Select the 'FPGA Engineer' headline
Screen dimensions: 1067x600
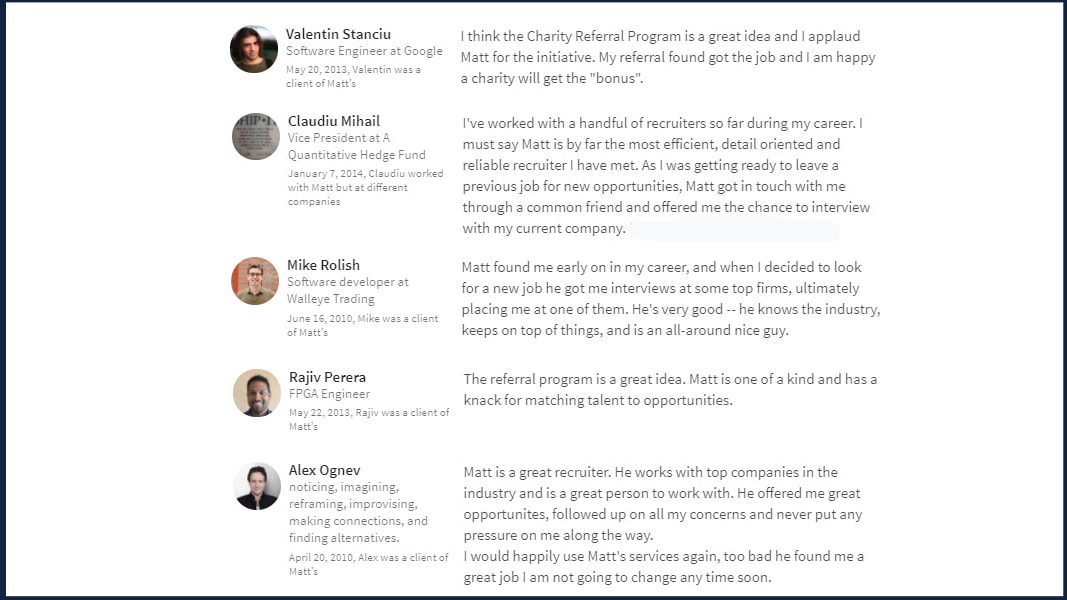pos(329,394)
